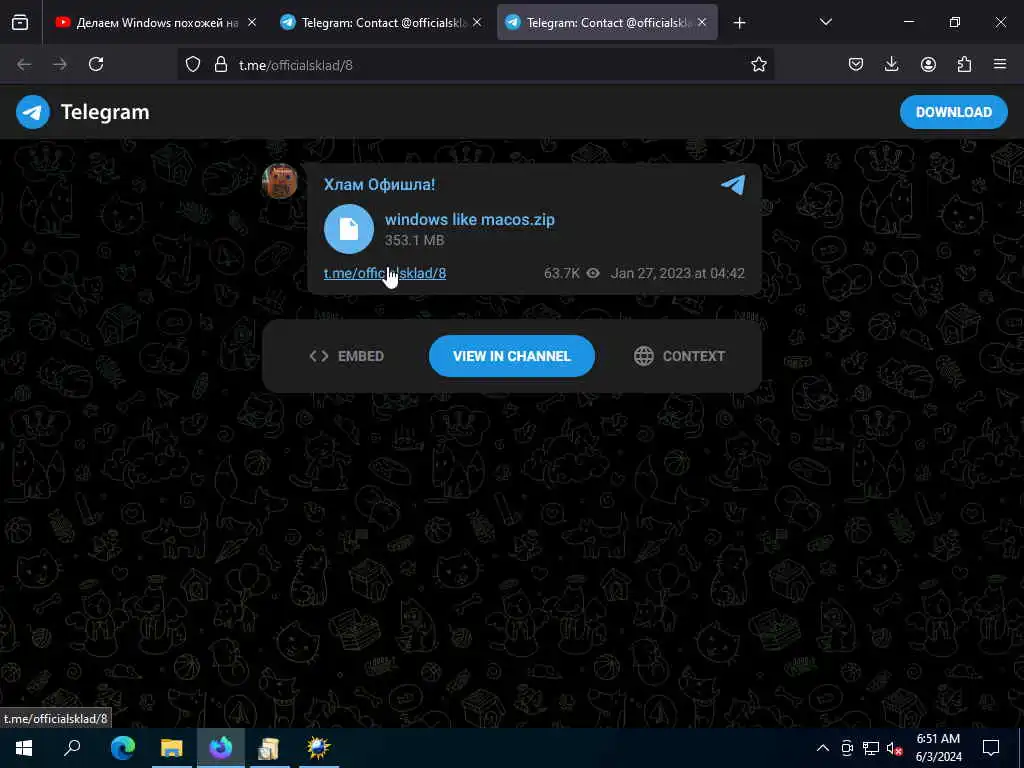
Task: Switch to the YouTube 'Делаем Windows' tab
Action: [155, 23]
